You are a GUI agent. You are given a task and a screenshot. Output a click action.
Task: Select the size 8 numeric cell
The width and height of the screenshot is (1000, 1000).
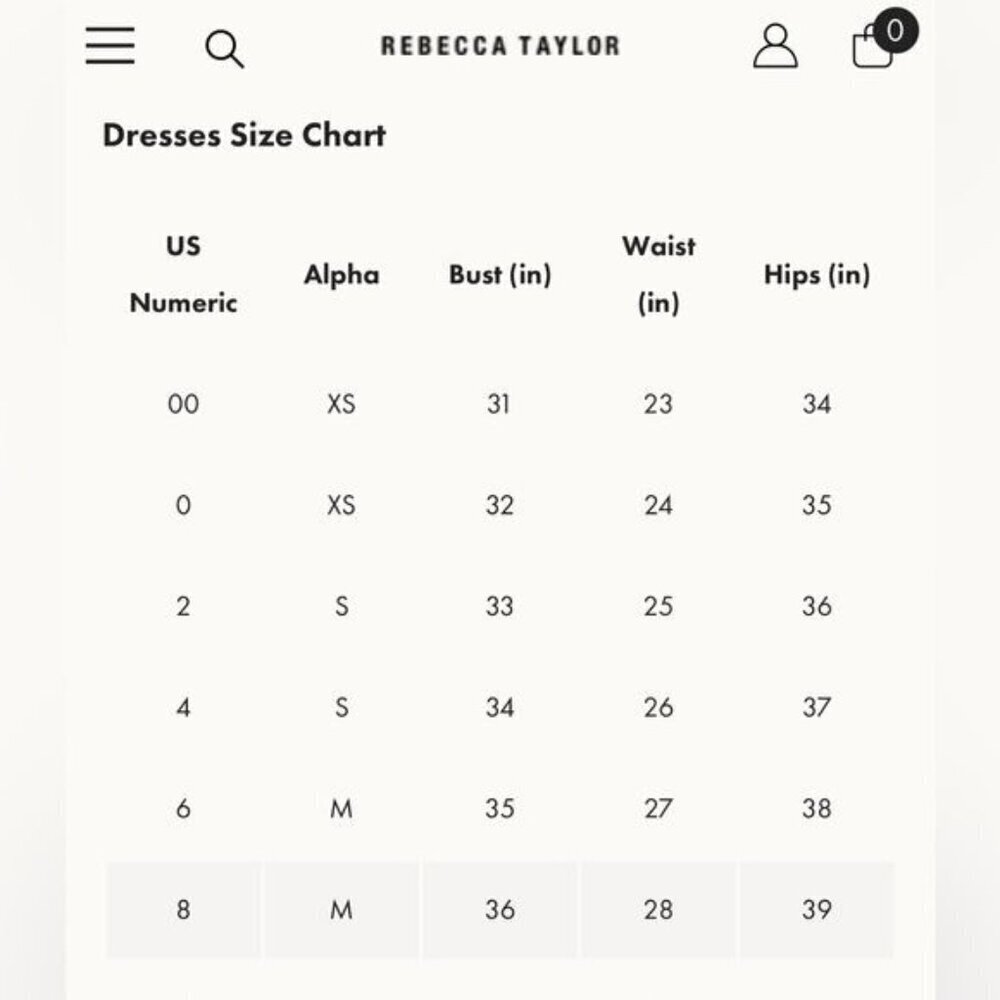click(x=183, y=909)
